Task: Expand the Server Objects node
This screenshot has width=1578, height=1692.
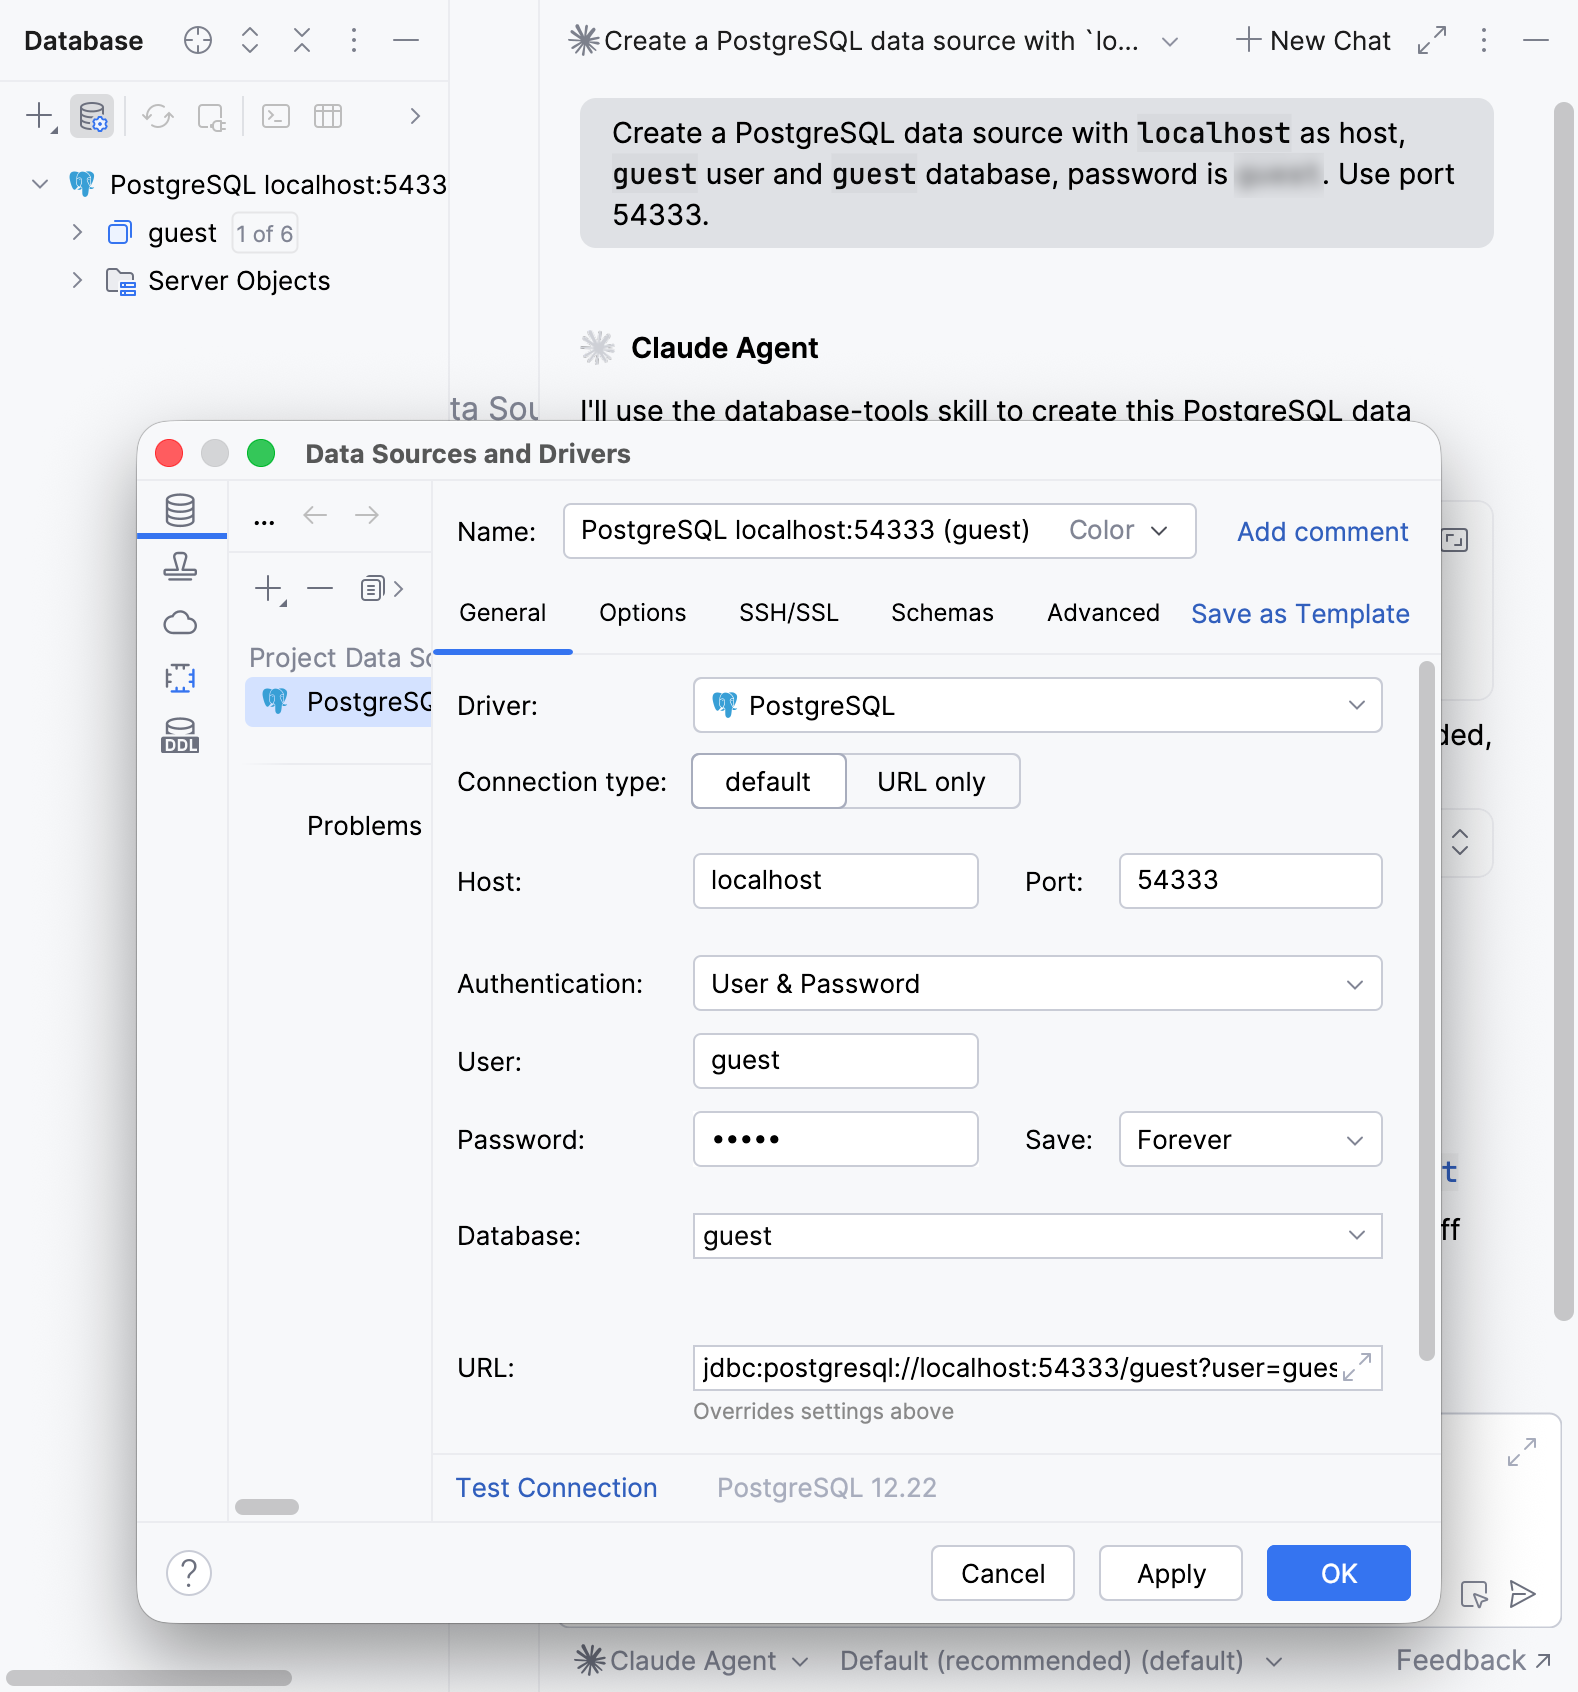Action: 77,280
